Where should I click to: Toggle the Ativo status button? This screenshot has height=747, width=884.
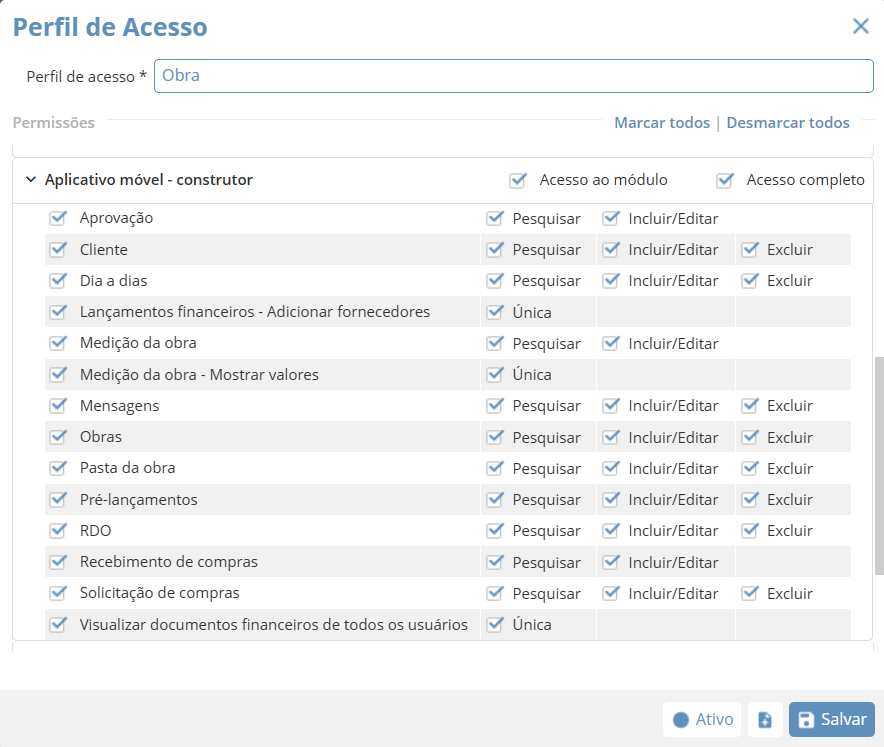point(702,720)
